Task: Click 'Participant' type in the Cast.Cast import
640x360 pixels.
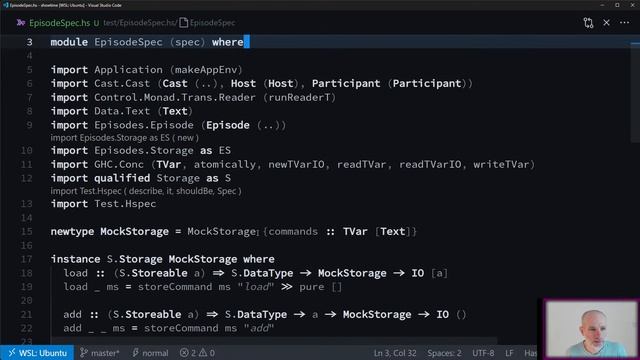Action: tap(346, 84)
